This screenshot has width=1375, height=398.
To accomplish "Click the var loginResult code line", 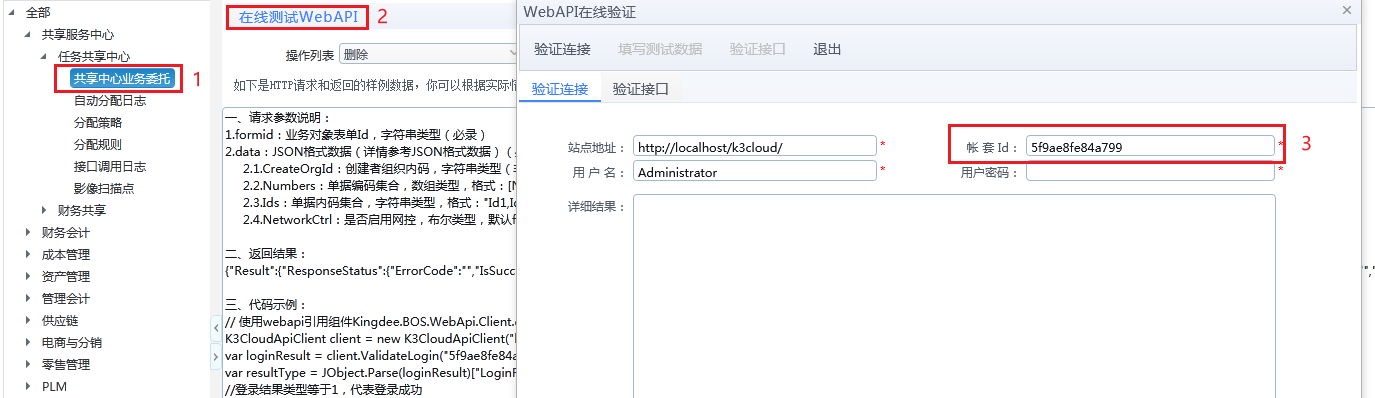I will [370, 356].
